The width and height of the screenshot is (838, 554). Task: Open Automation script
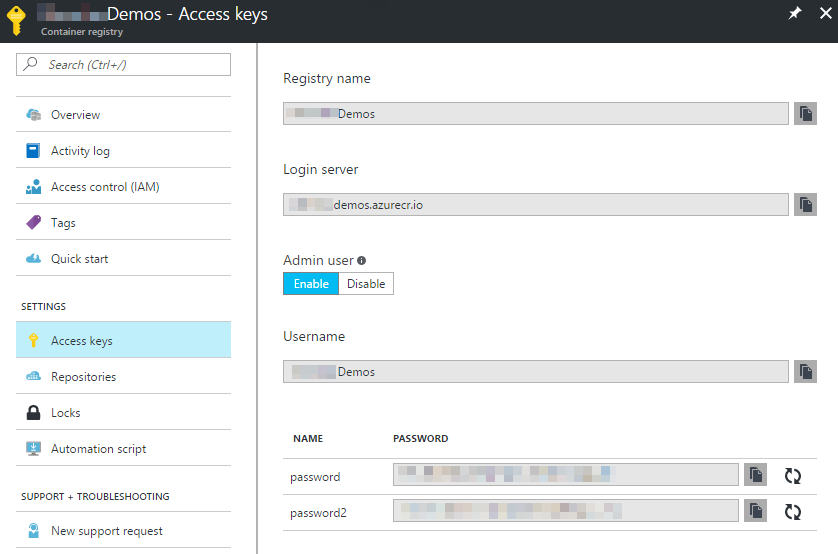(123, 448)
